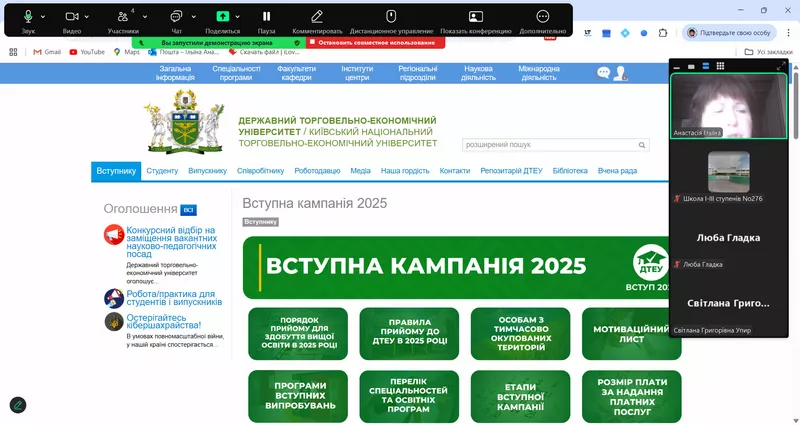
Task: Open Факультети кафедри menu
Action: click(x=296, y=73)
